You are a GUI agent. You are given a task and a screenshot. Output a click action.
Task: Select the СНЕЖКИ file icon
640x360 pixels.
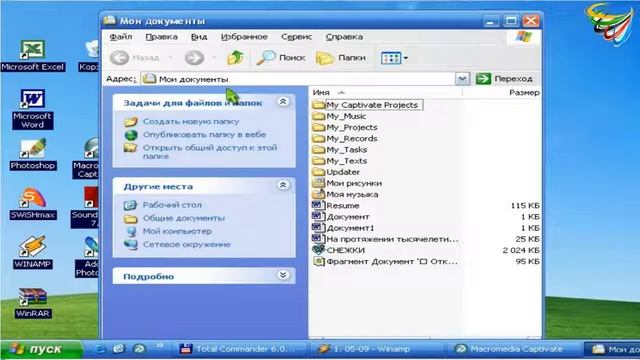point(318,250)
